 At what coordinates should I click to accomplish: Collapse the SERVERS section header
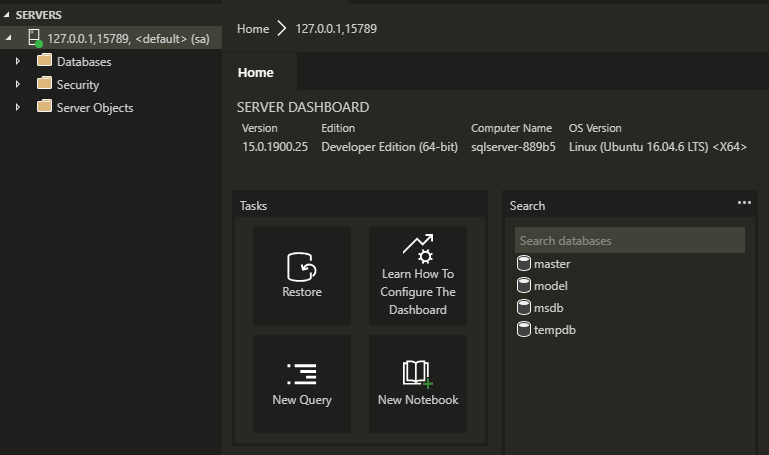(8, 15)
